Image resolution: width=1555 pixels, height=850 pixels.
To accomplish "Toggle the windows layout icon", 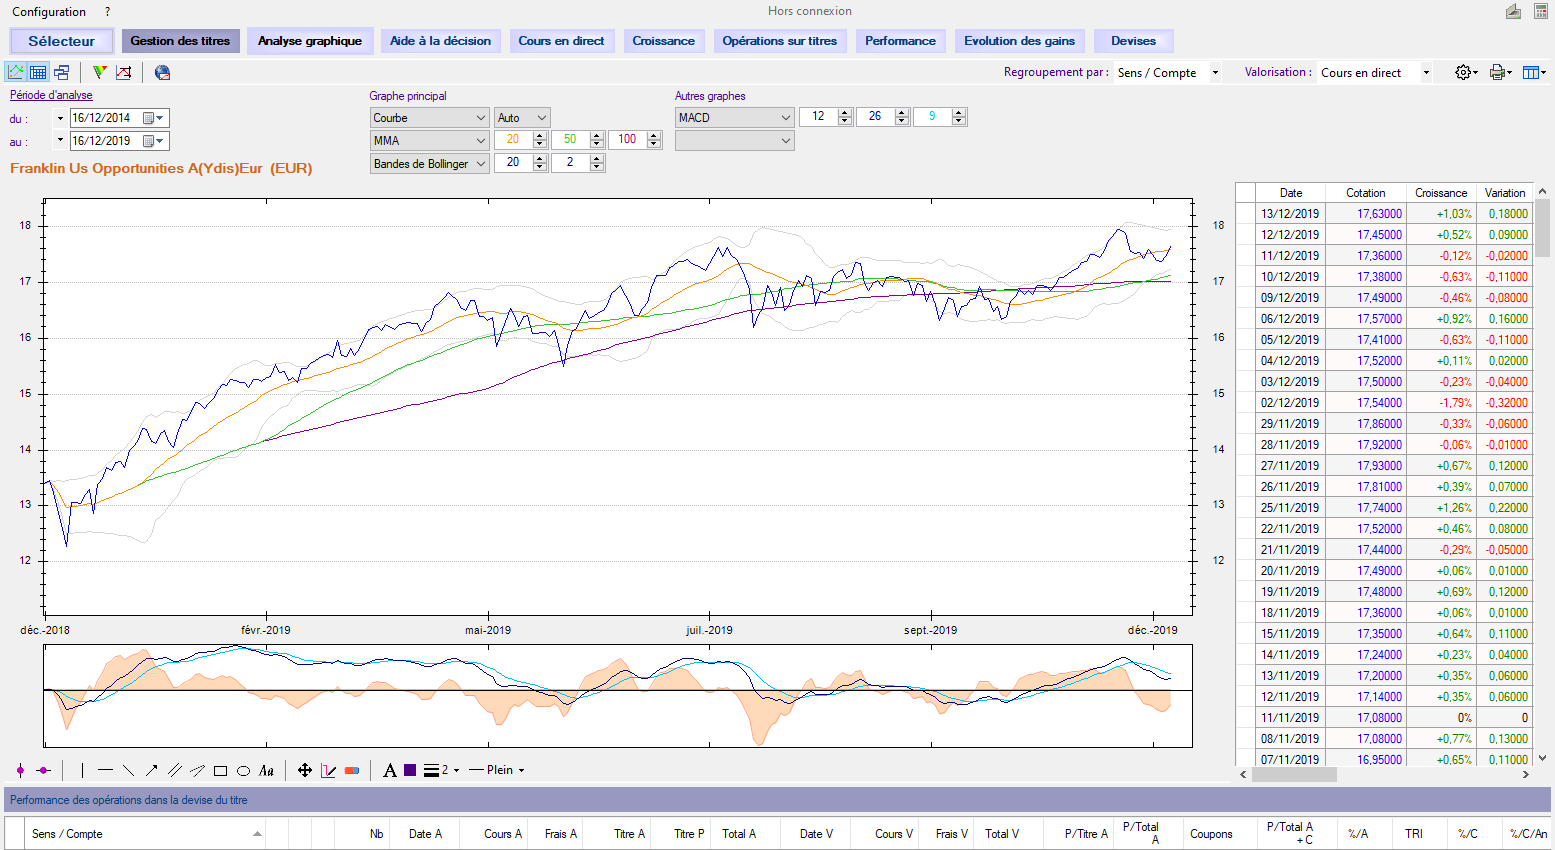I will [x=61, y=72].
